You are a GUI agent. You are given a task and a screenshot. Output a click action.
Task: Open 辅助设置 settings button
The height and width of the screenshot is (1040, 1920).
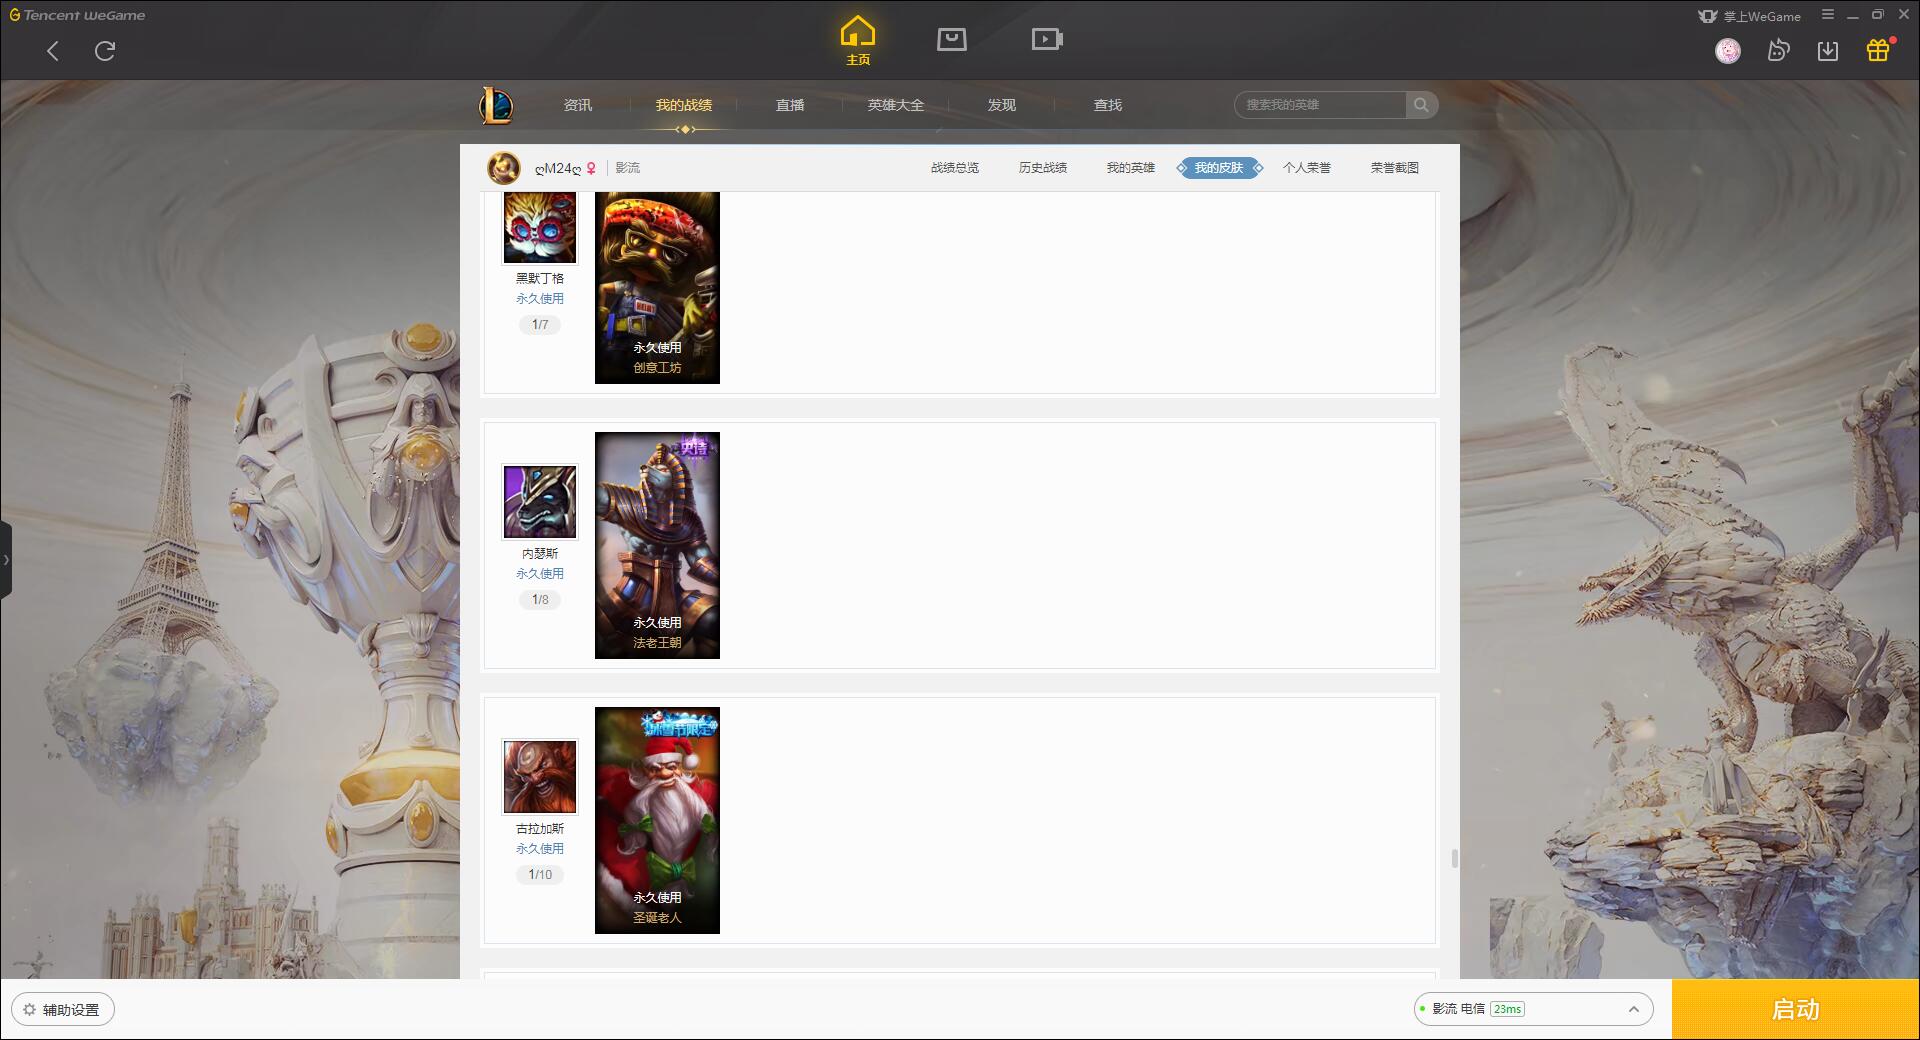[63, 1010]
